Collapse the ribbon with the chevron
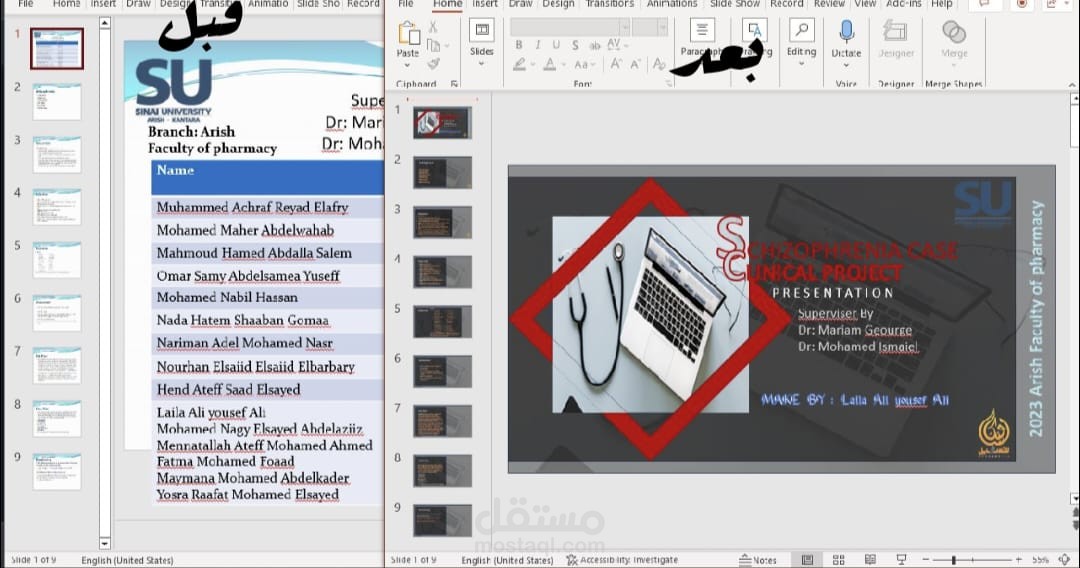Screen dimensions: 1080x568 tap(1072, 85)
